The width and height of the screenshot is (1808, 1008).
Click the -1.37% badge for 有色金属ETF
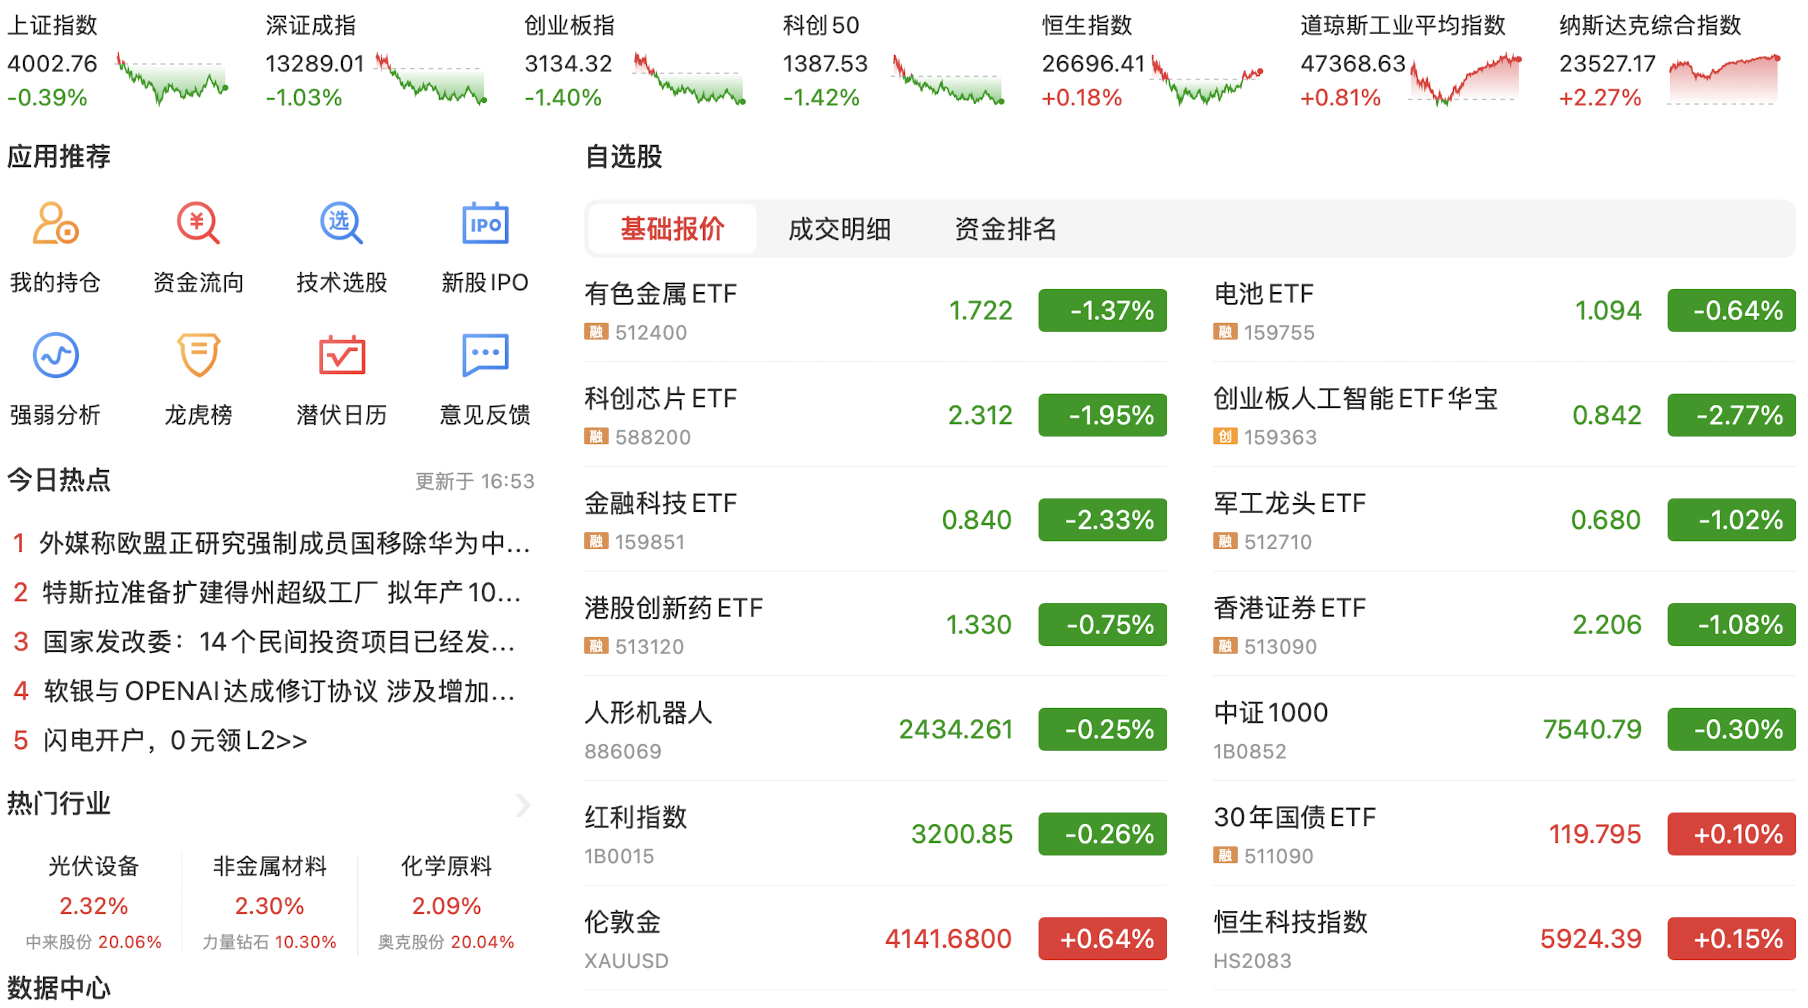click(x=1102, y=311)
